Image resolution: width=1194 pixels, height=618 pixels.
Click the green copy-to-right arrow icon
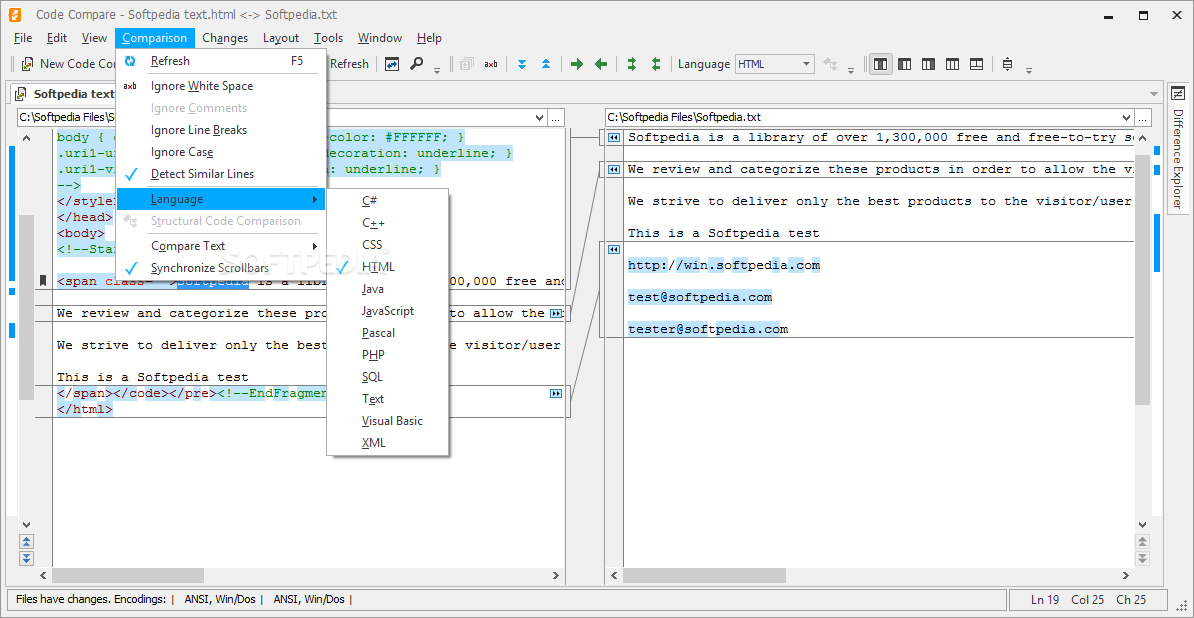[577, 64]
